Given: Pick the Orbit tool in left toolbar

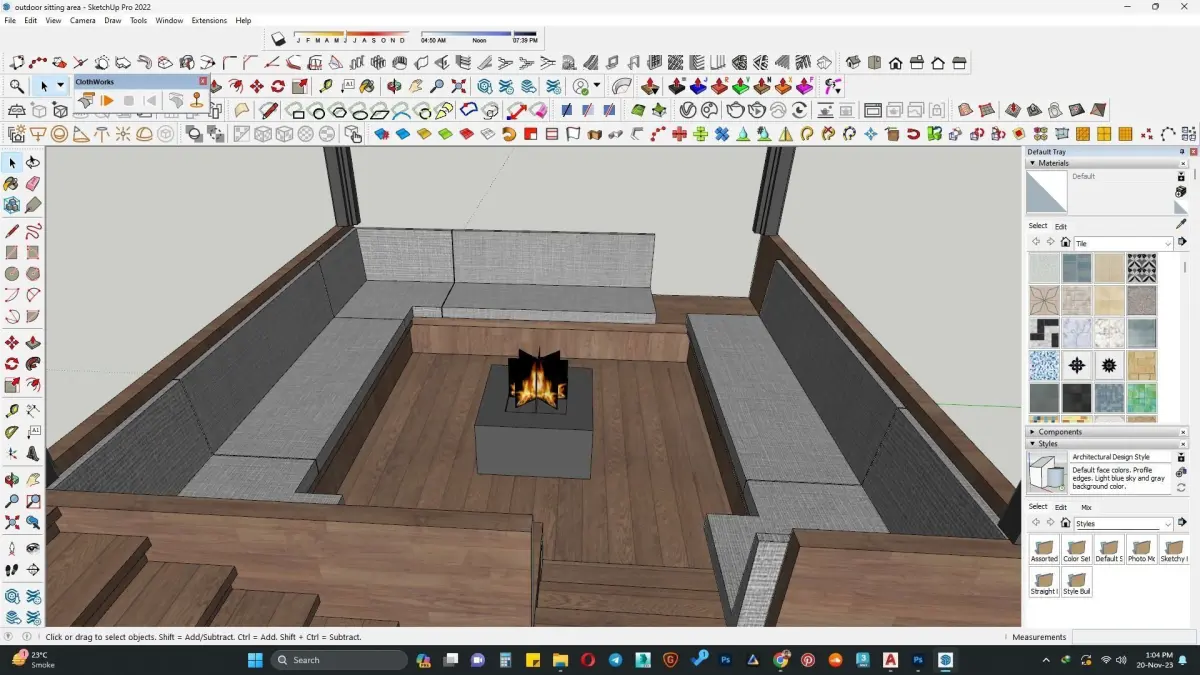Looking at the screenshot, I should (12, 479).
